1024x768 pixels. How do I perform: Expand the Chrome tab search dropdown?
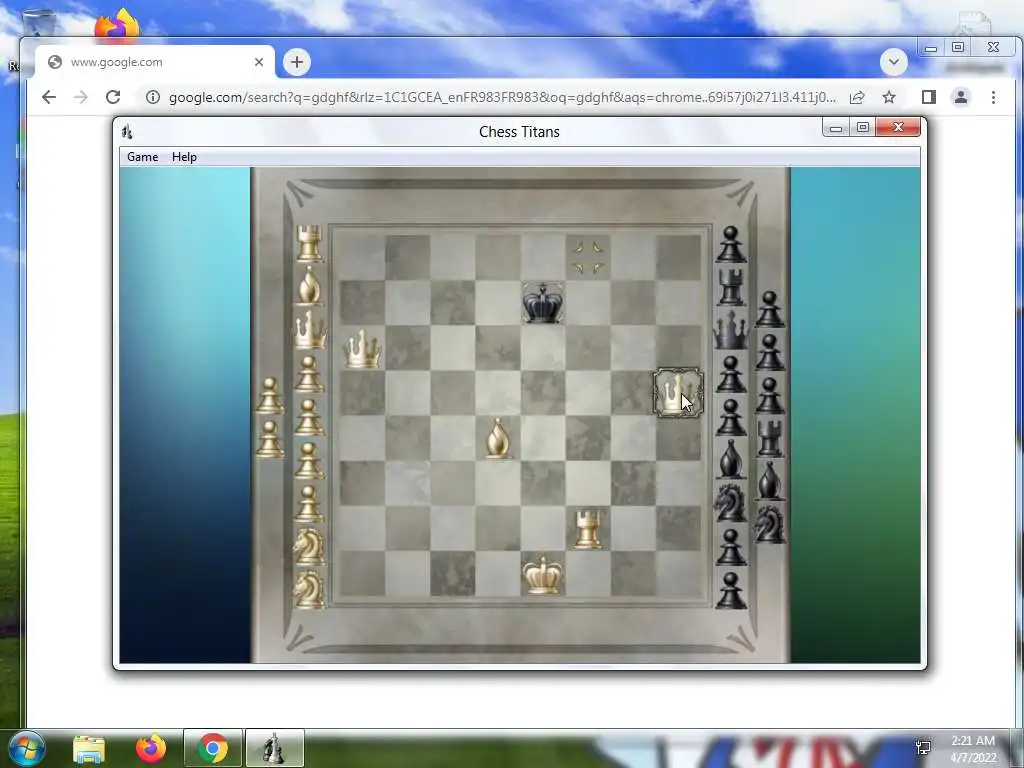tap(894, 62)
